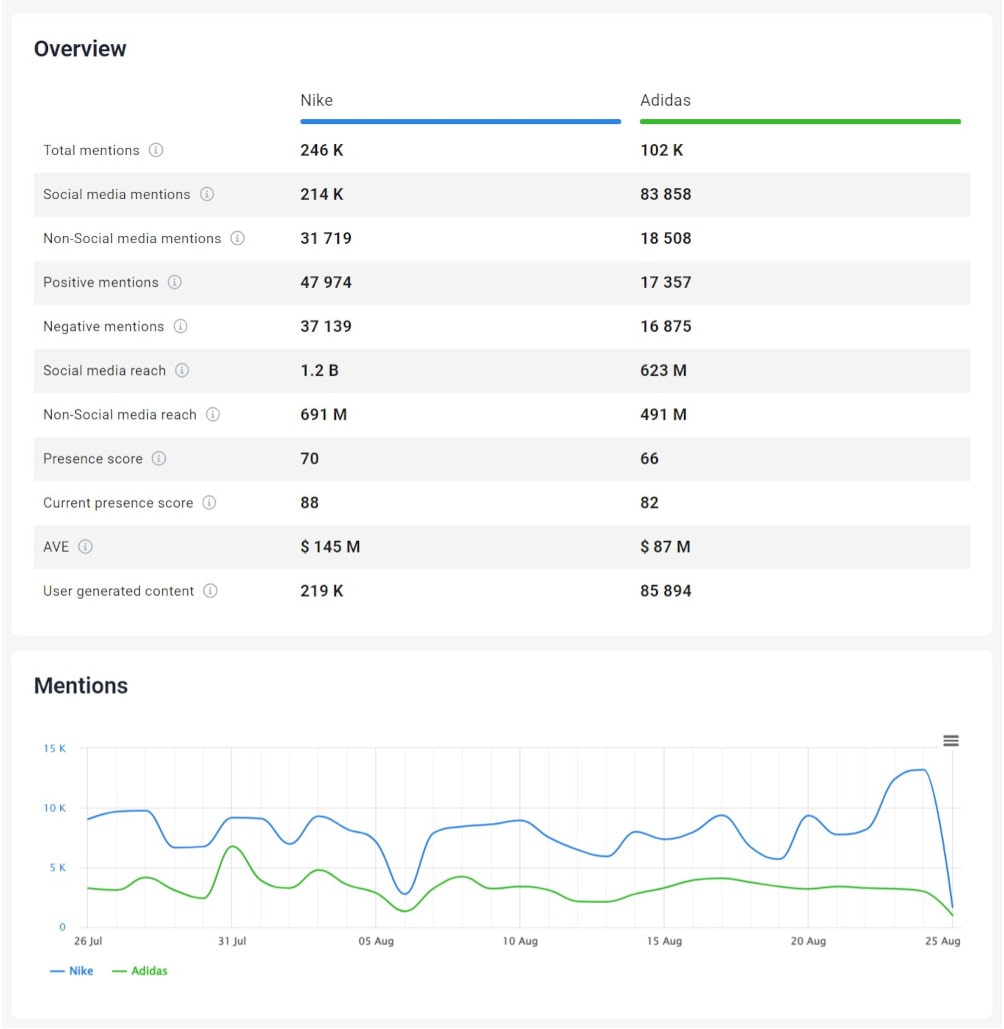
Task: Click info icon next to Social media mentions
Action: [x=207, y=194]
